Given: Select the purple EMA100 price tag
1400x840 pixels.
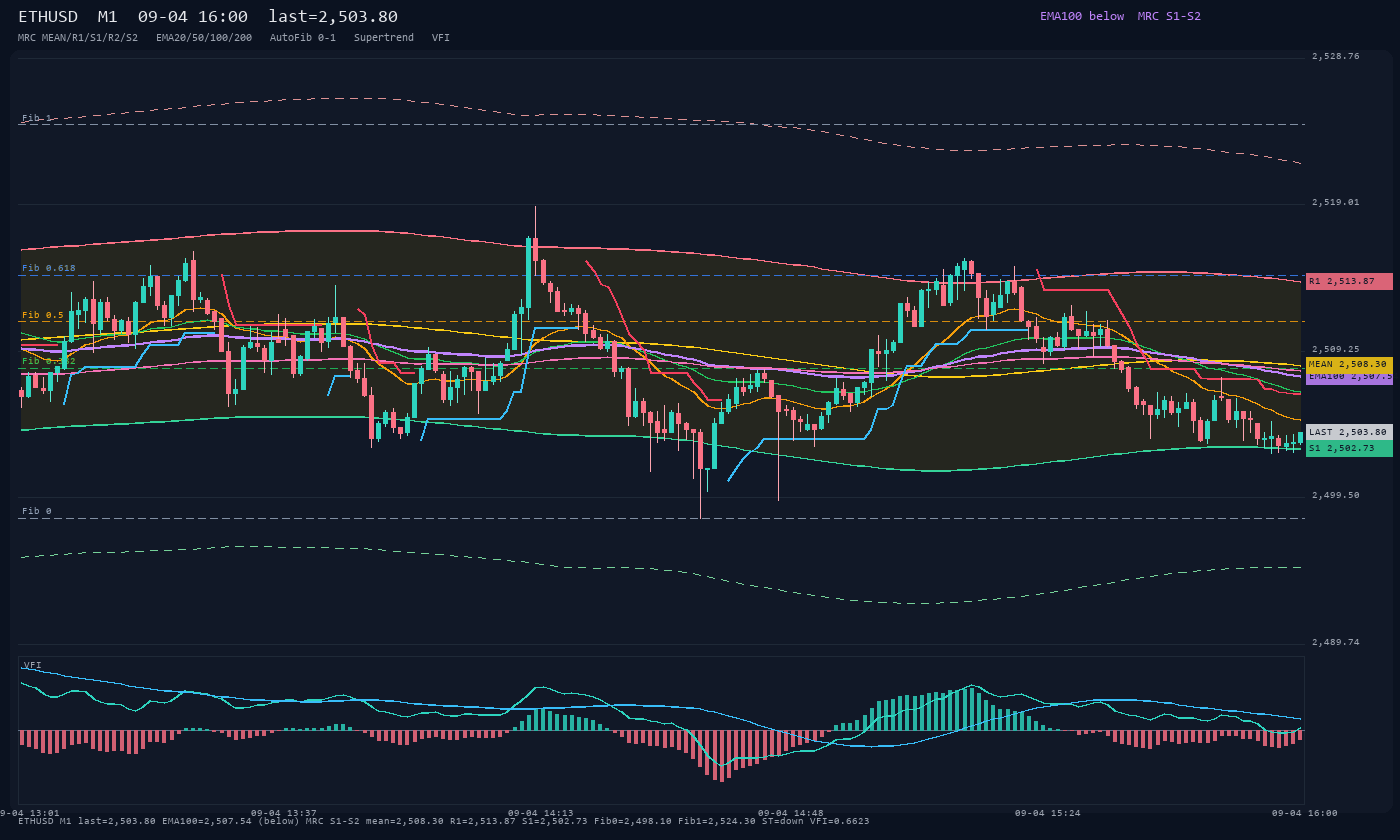Looking at the screenshot, I should pos(1349,378).
